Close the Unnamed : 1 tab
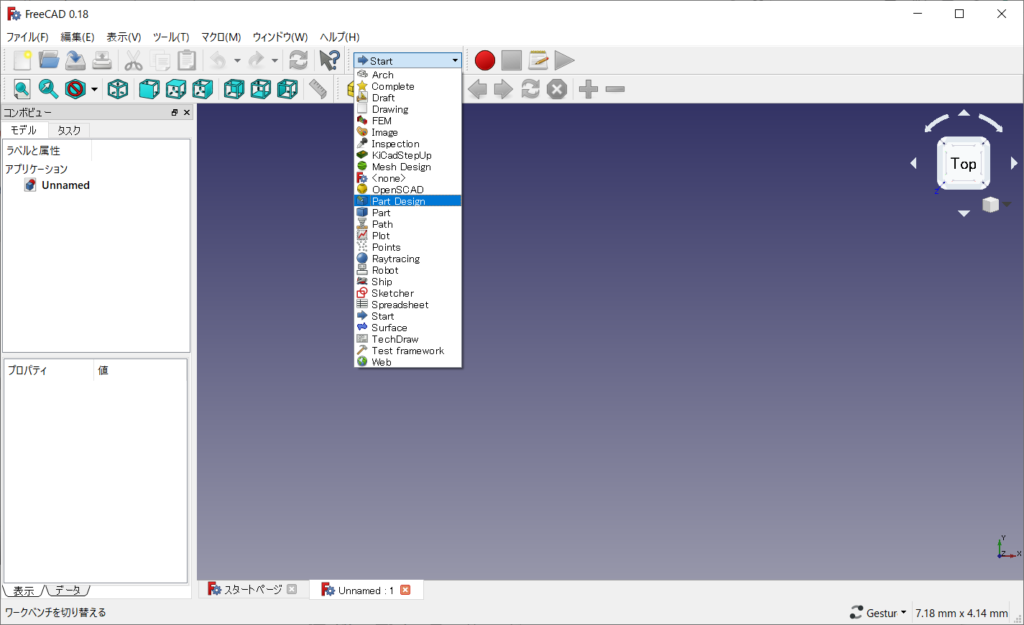This screenshot has height=625, width=1024. click(405, 590)
